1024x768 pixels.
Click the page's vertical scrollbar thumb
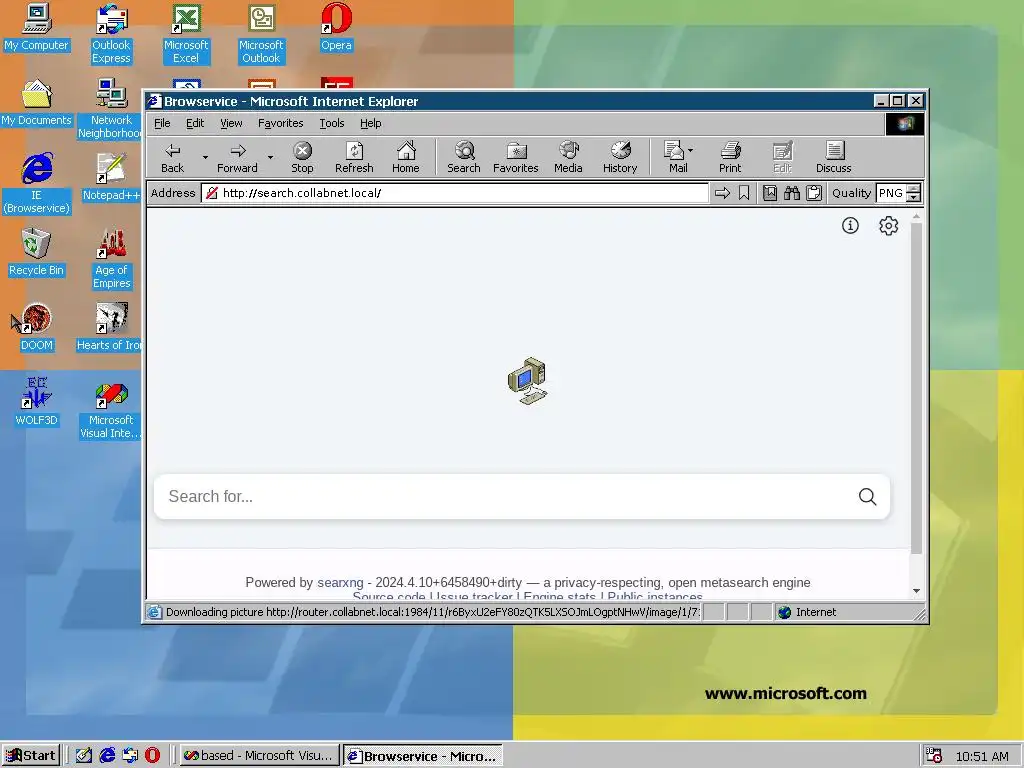click(x=916, y=388)
